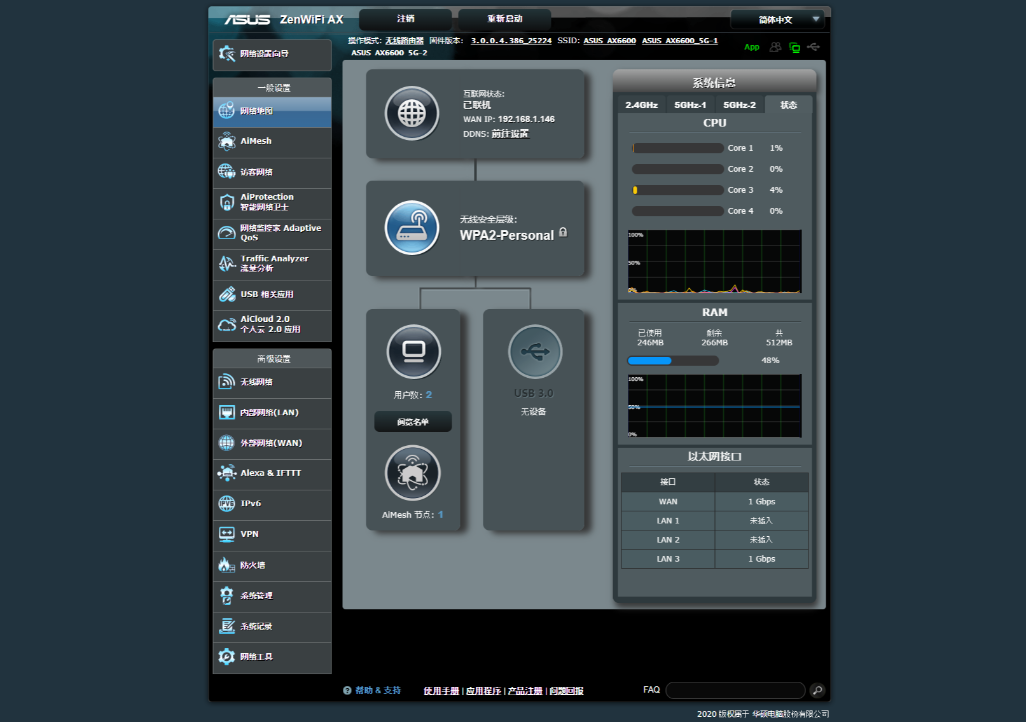Open the USB applications icon
1026x722 pixels.
(226, 294)
